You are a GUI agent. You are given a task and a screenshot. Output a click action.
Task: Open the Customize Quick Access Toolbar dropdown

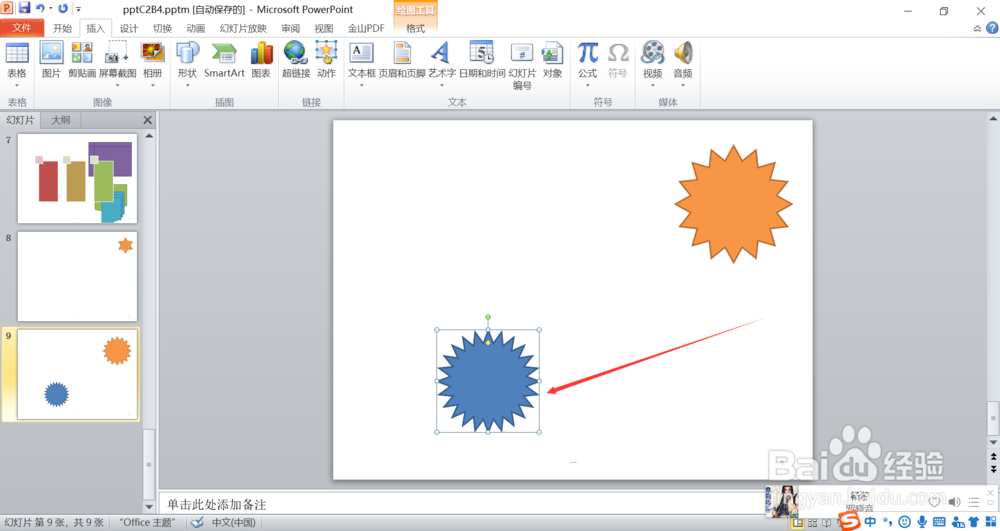pos(78,9)
